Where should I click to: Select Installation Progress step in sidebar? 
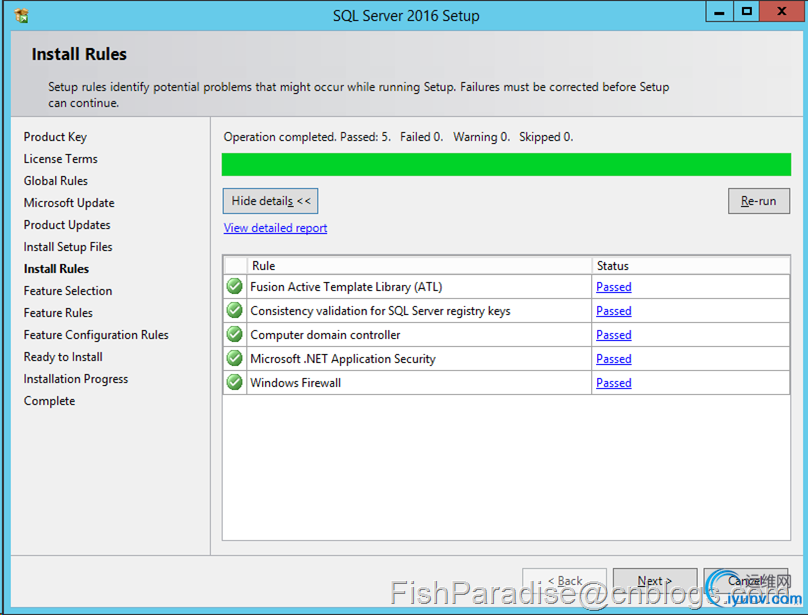click(x=76, y=379)
